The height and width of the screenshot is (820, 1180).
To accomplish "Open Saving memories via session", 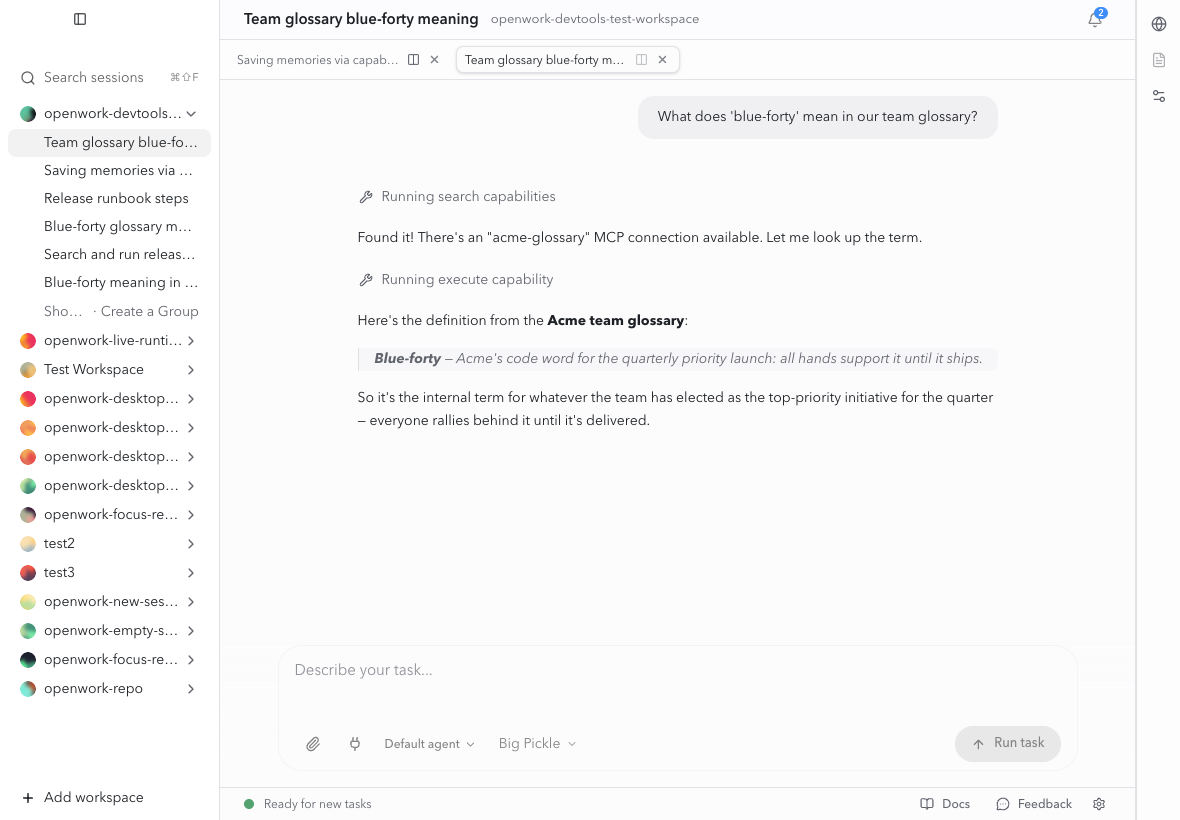I will 118,171.
